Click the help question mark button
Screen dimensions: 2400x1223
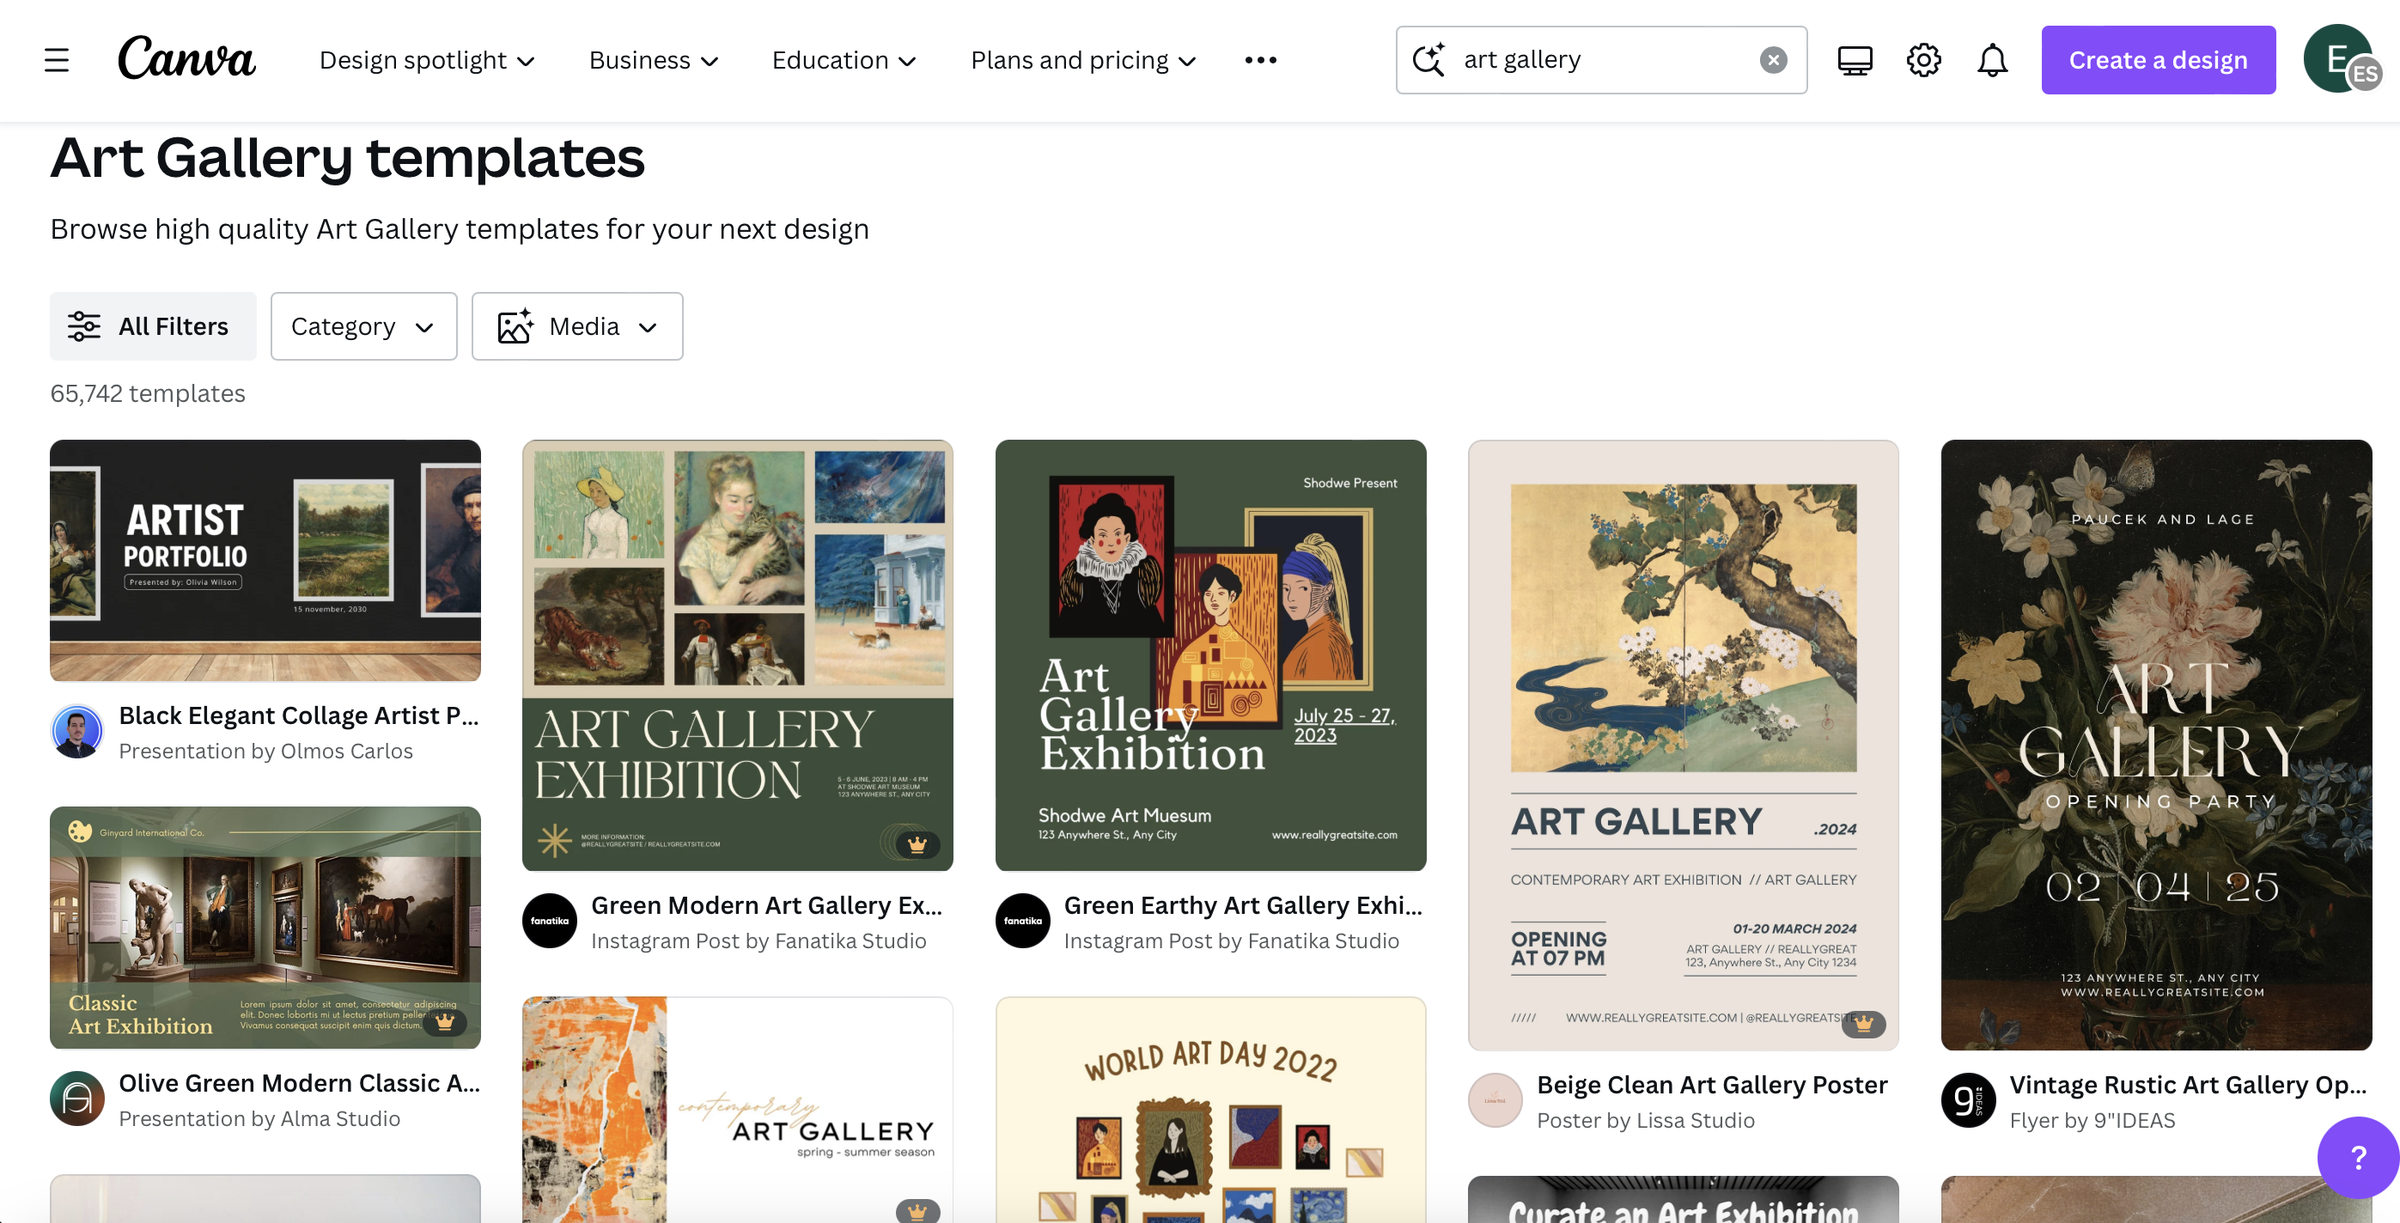click(x=2358, y=1158)
